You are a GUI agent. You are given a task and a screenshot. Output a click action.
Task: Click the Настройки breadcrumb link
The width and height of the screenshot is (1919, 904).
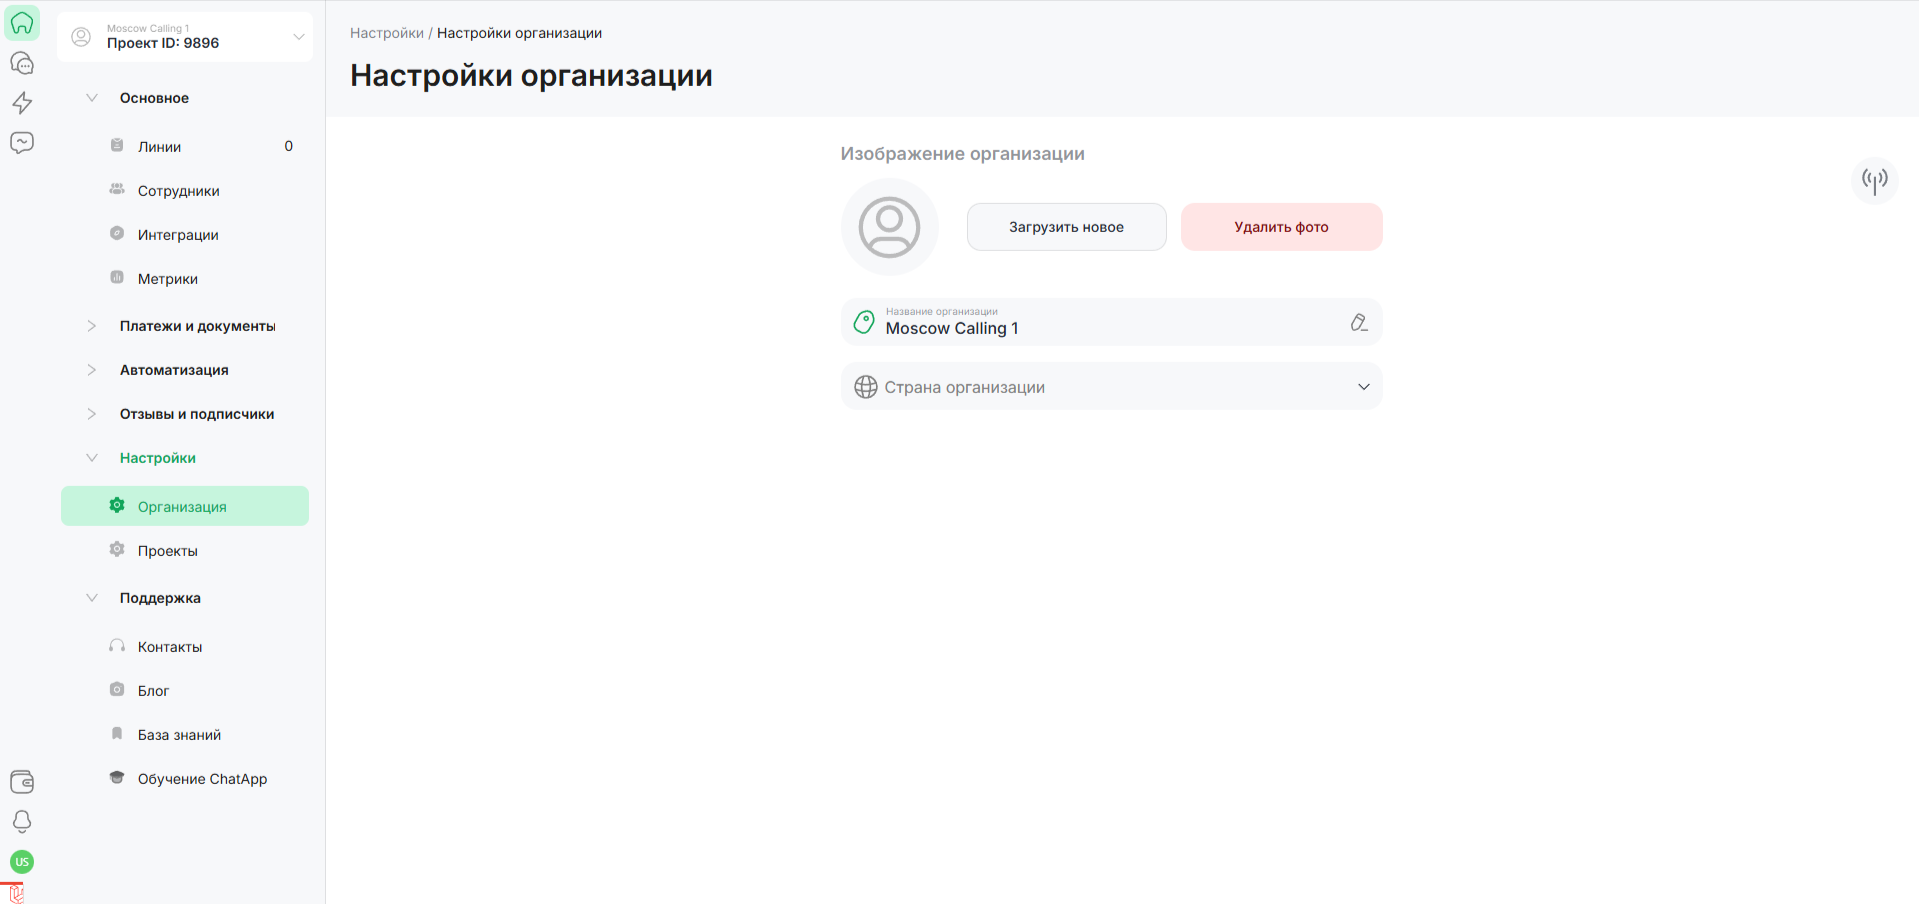(x=386, y=33)
